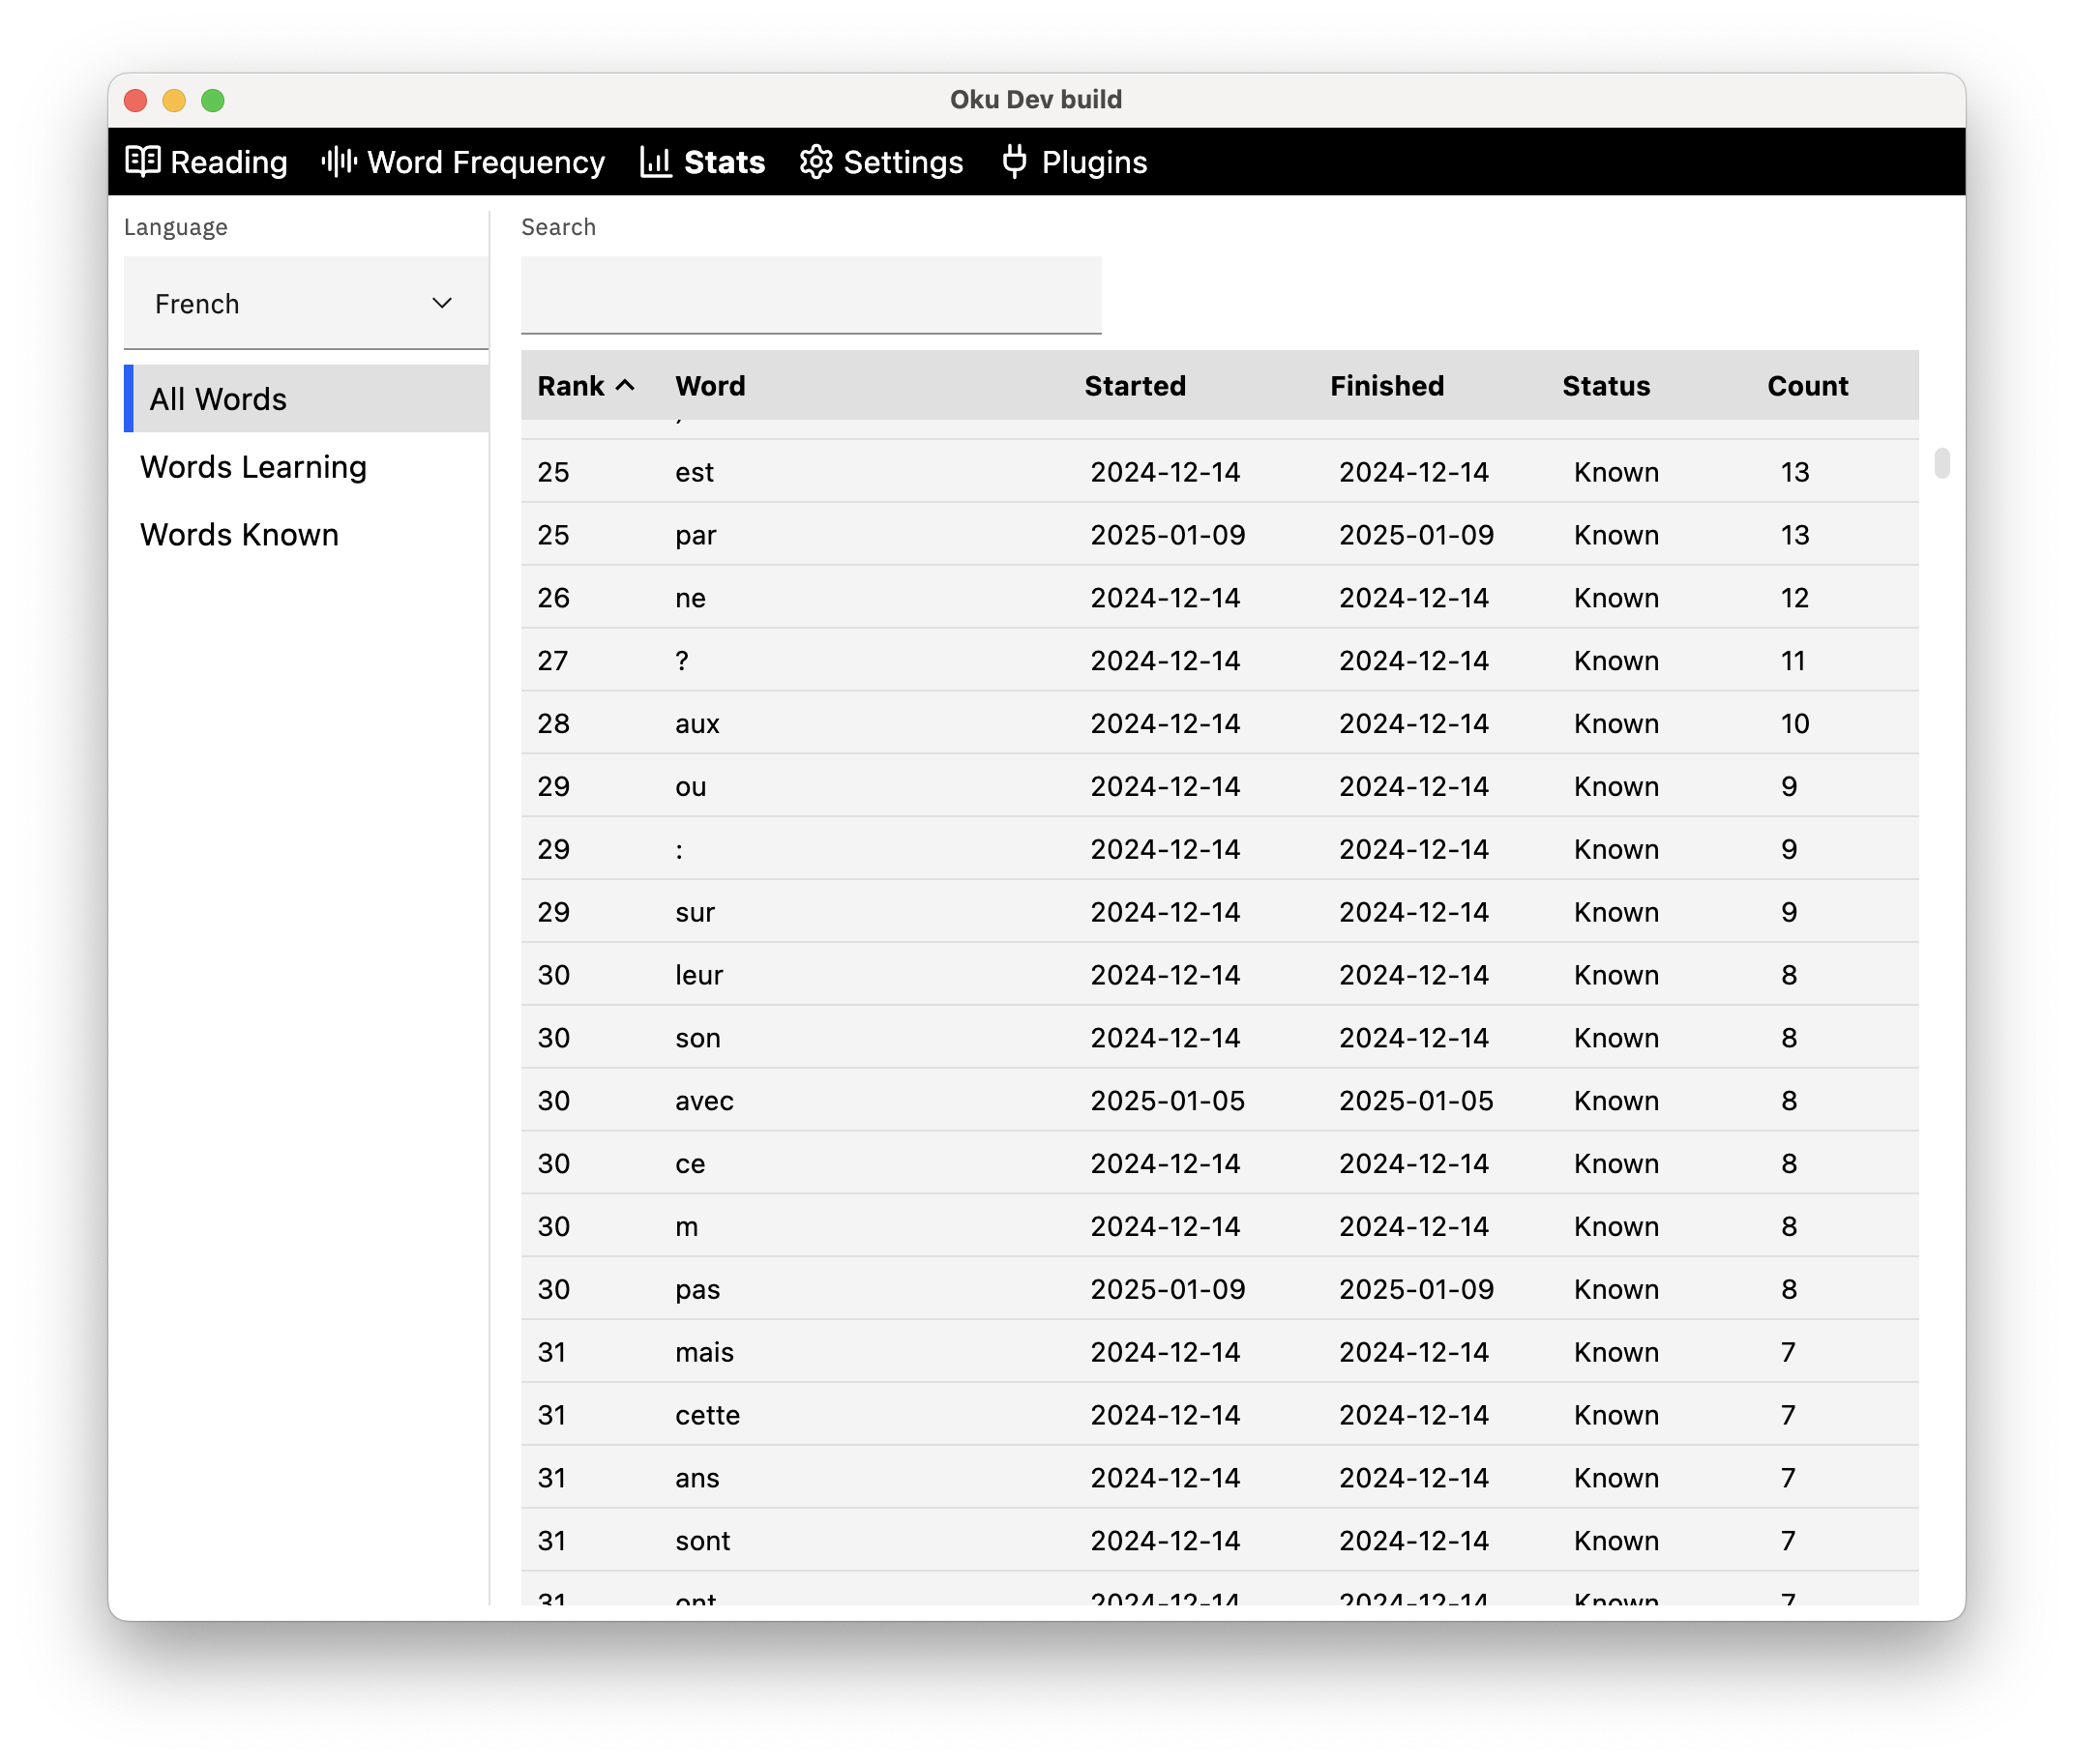Viewport: 2074px width, 1764px height.
Task: Click the ':' word cell
Action: [679, 850]
